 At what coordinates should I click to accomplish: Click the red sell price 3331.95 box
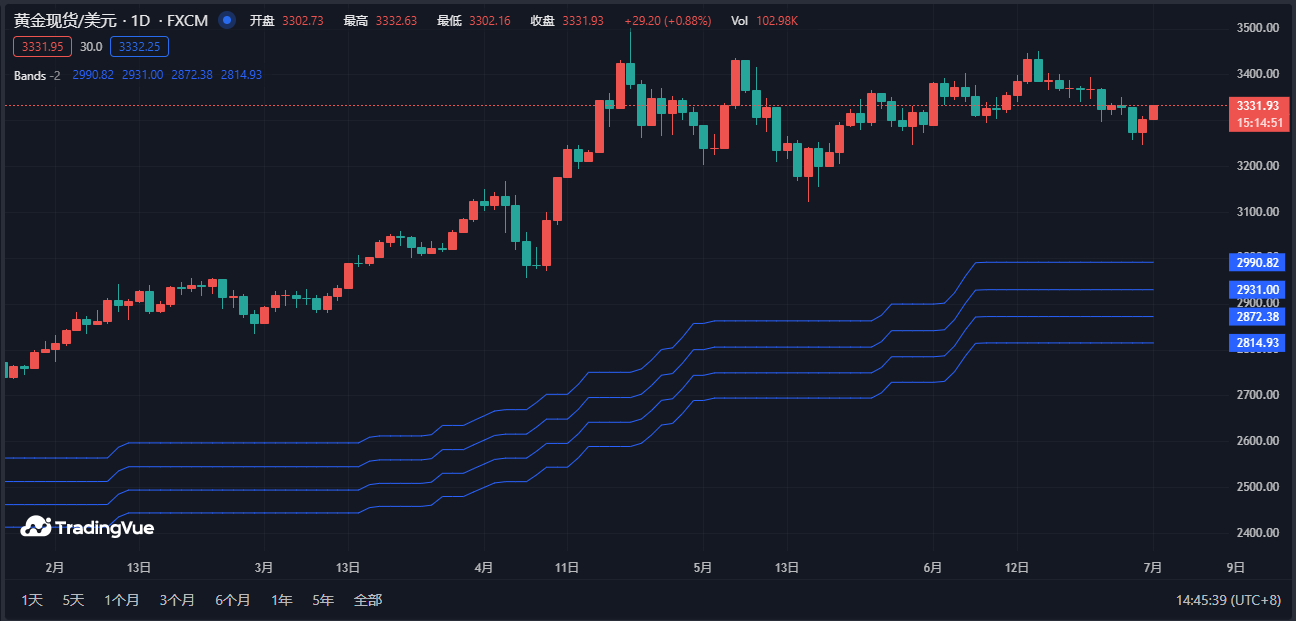pos(42,46)
